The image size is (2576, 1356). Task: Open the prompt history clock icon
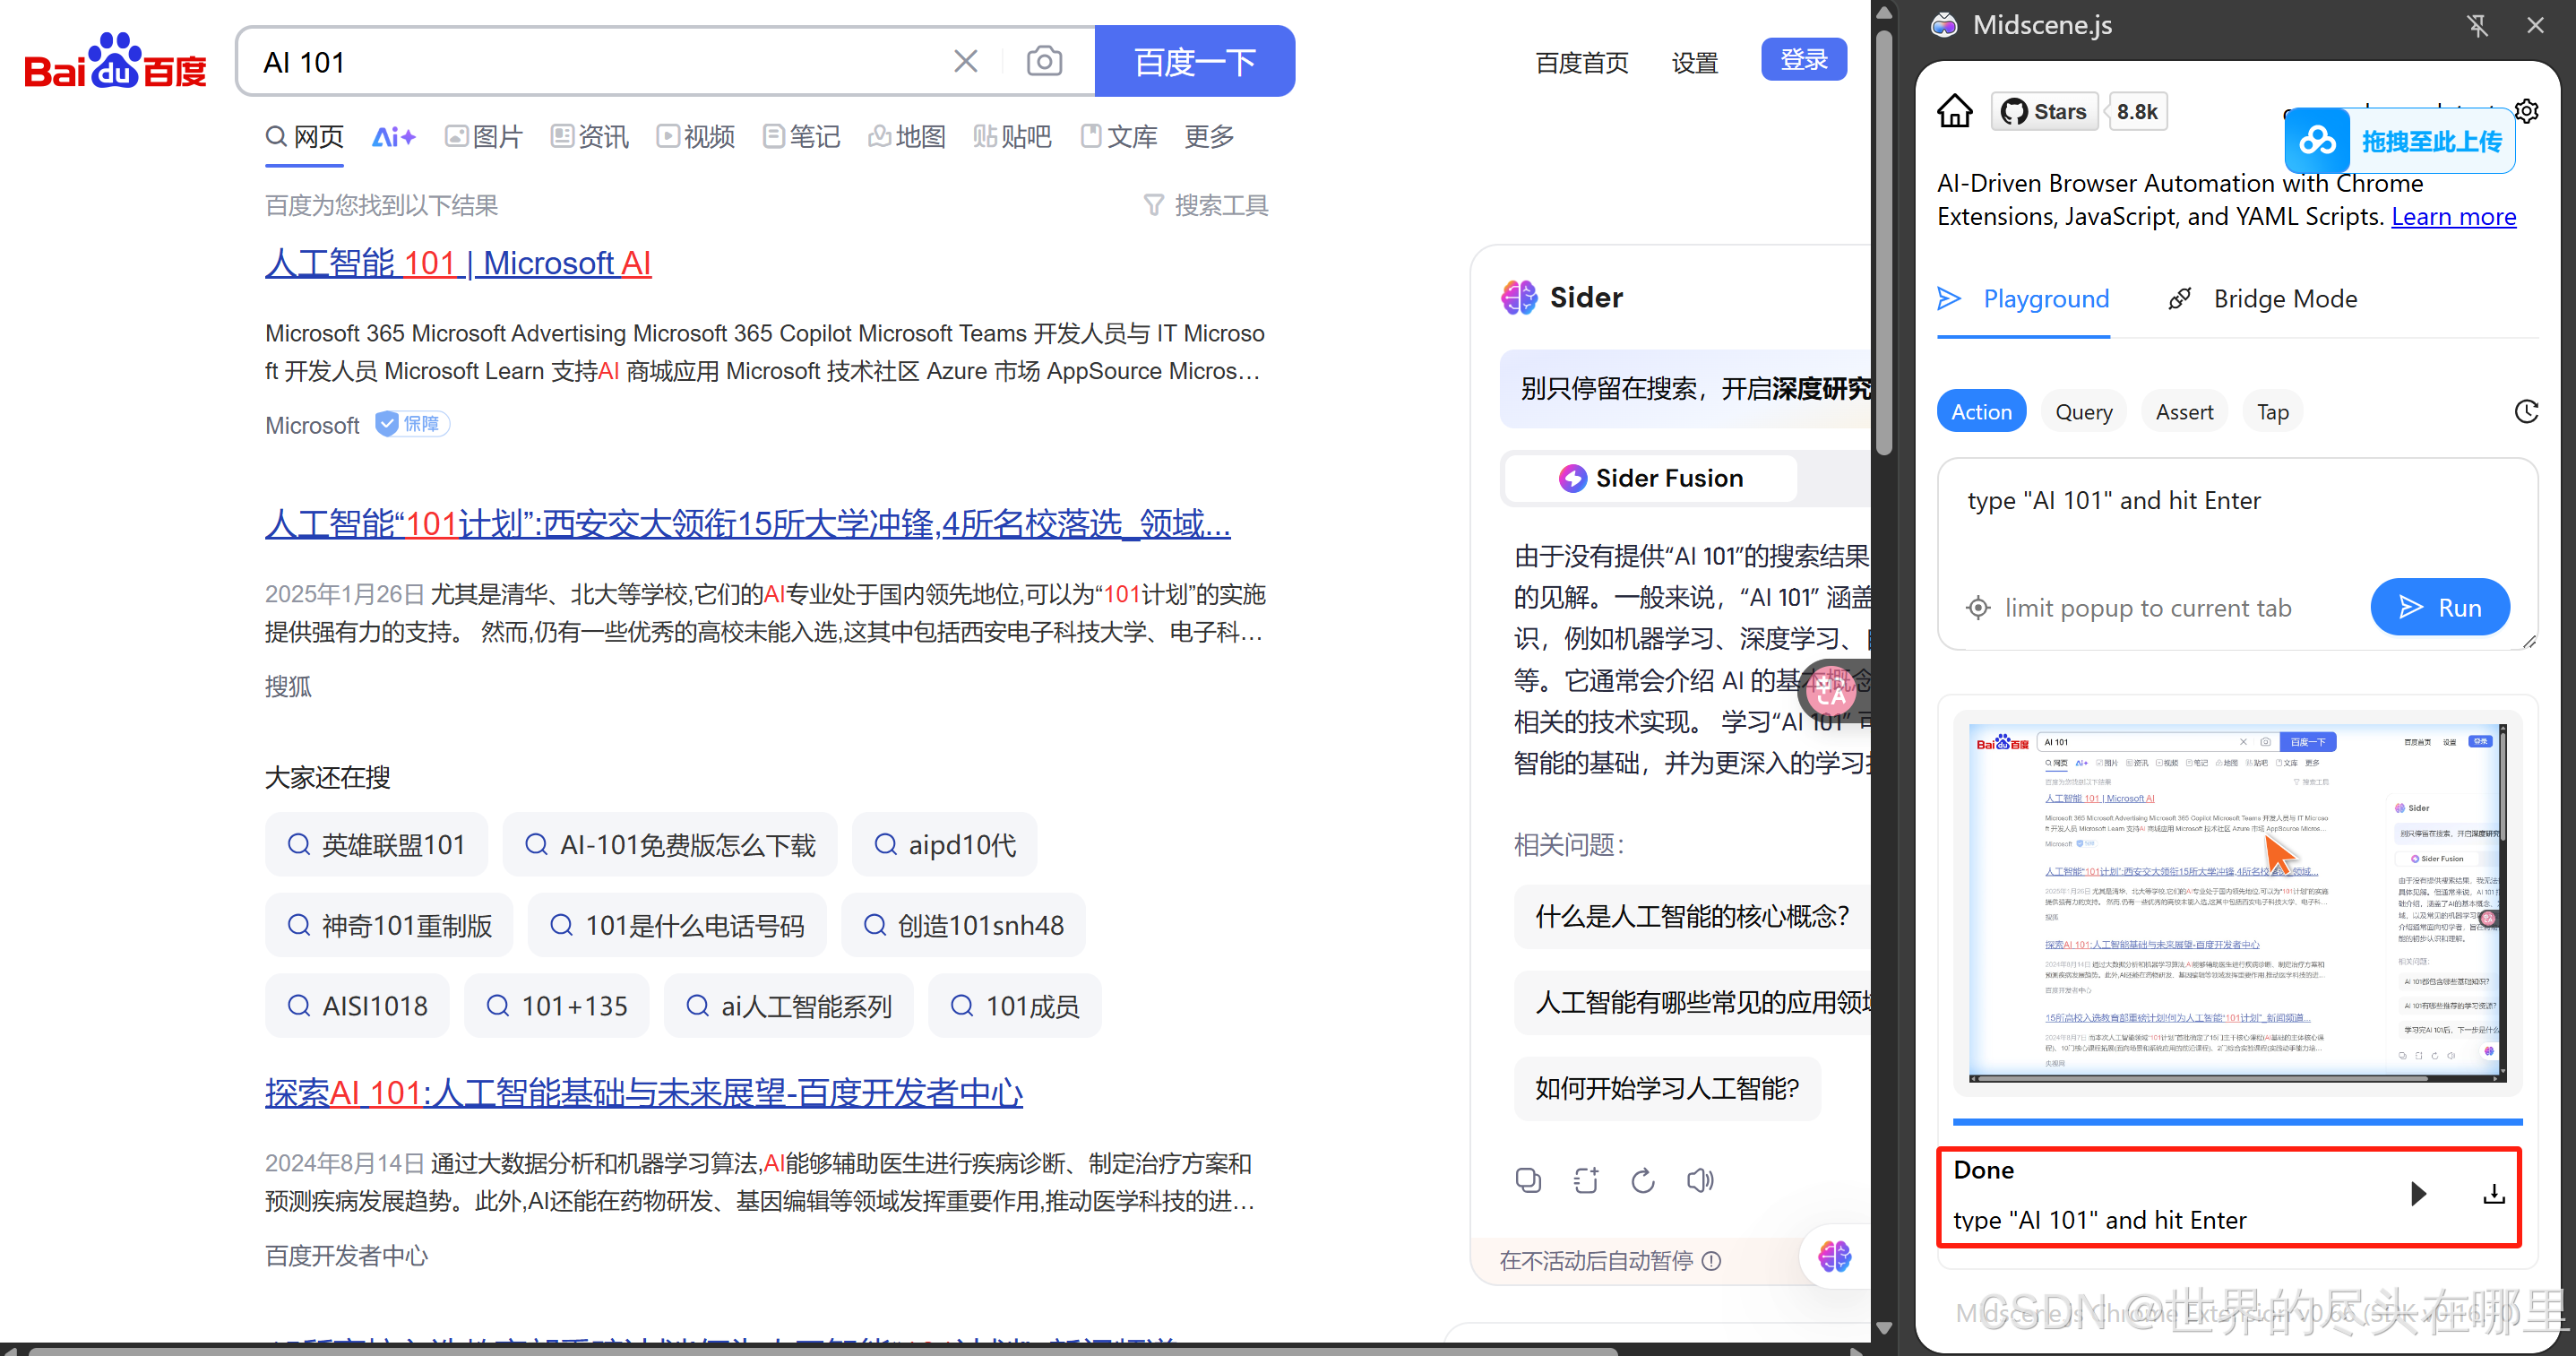coord(2526,412)
